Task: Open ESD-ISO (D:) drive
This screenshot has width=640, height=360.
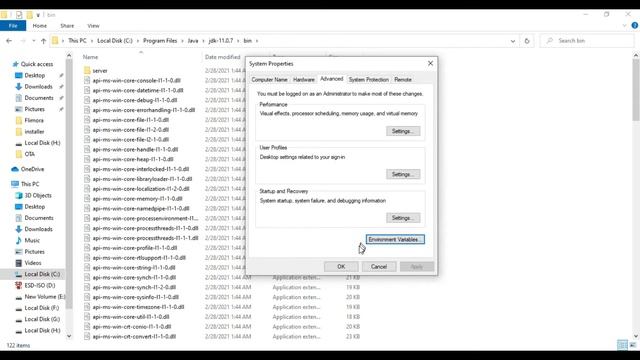Action: [40, 285]
